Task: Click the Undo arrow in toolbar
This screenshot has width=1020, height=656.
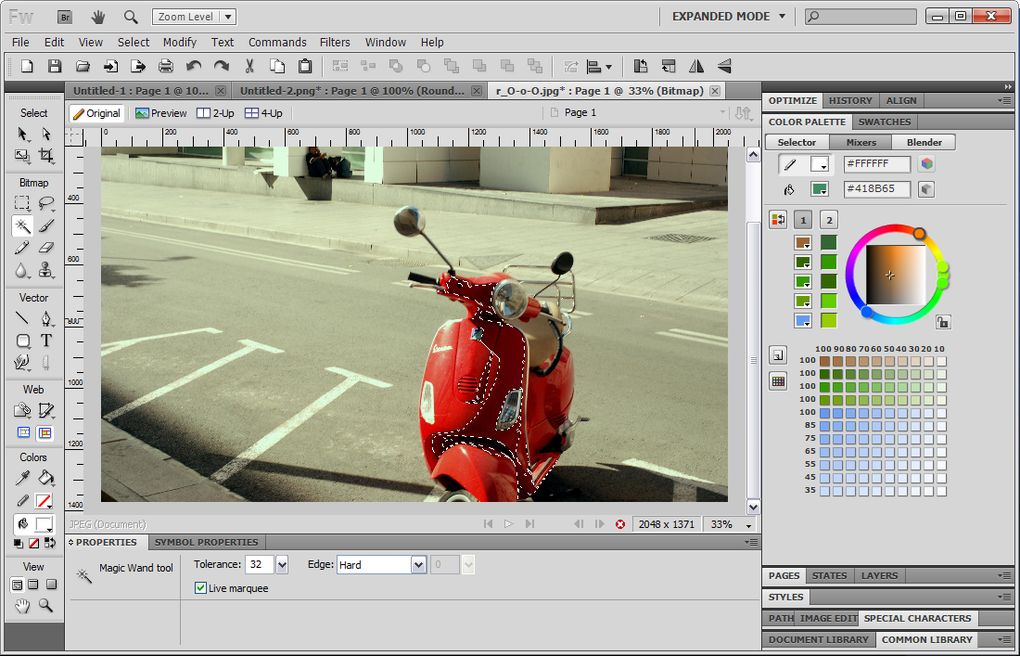Action: (194, 66)
